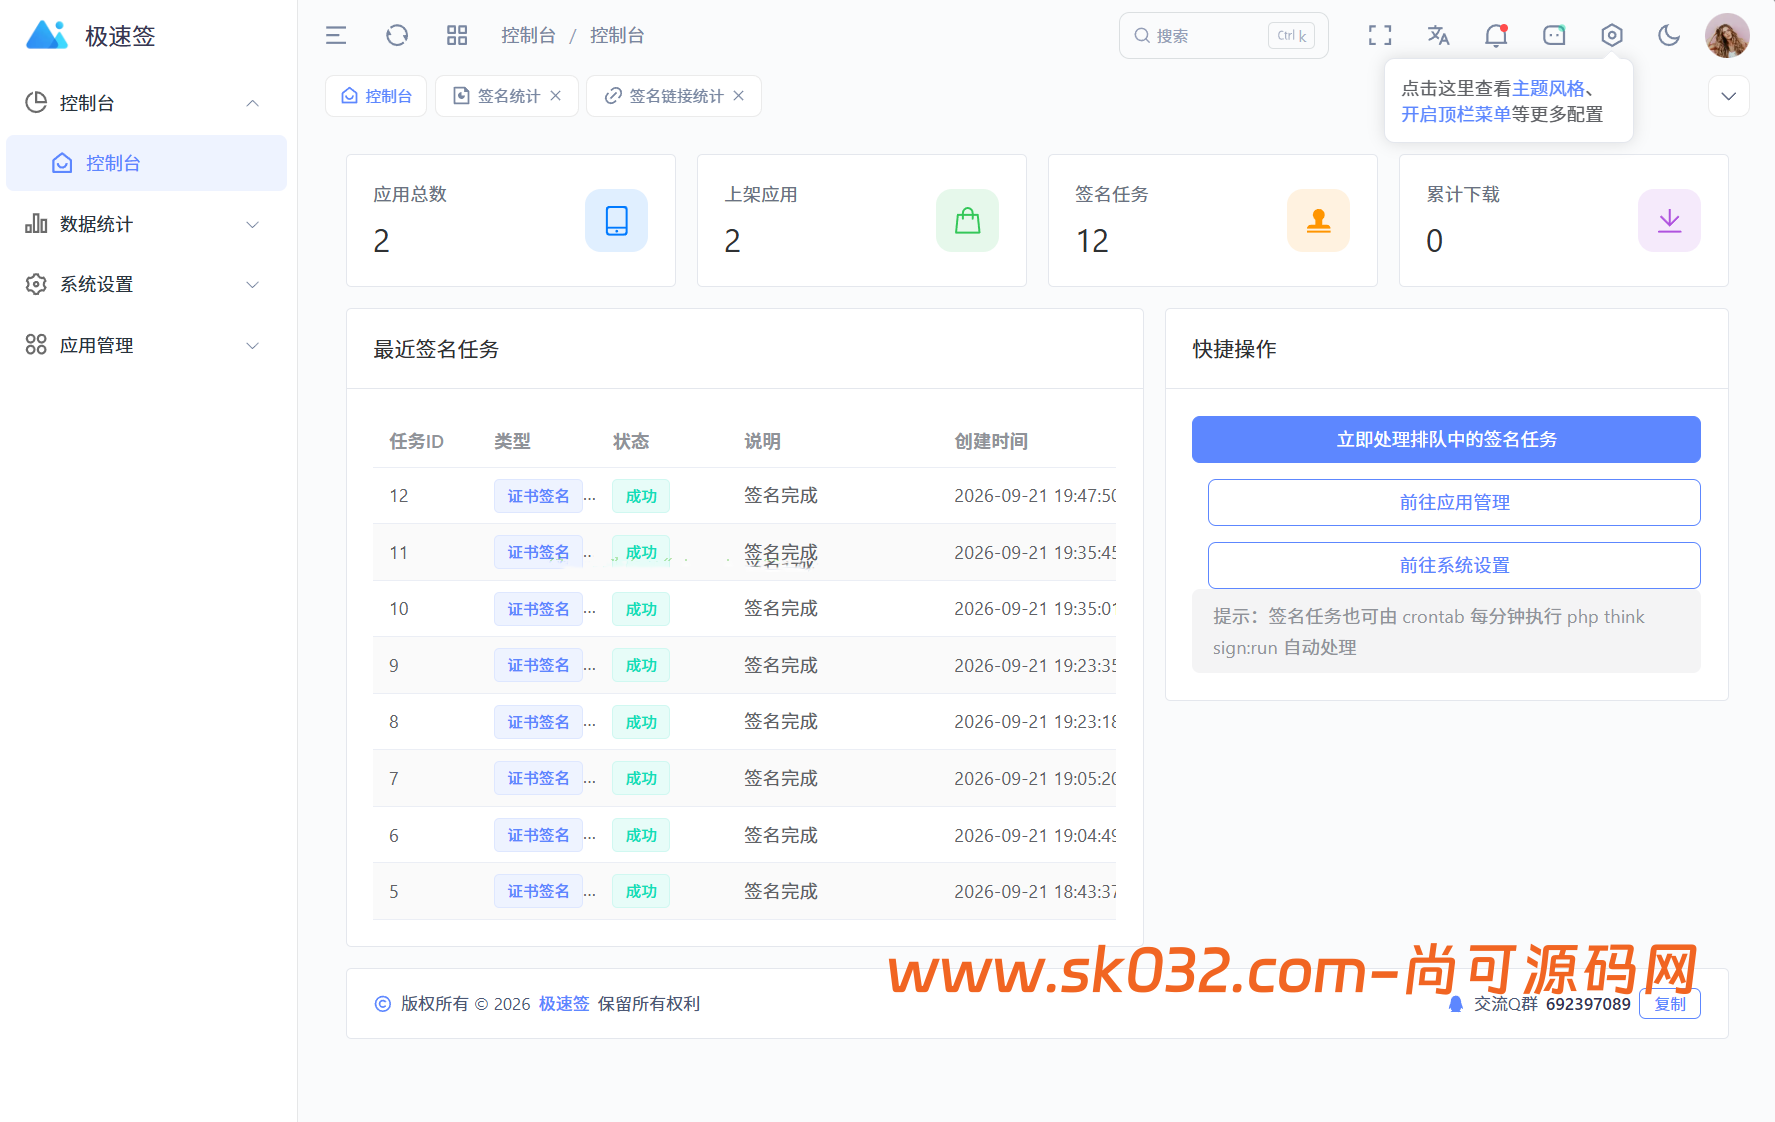
Task: Click the 签名完成 text in task 9 row
Action: pos(781,665)
